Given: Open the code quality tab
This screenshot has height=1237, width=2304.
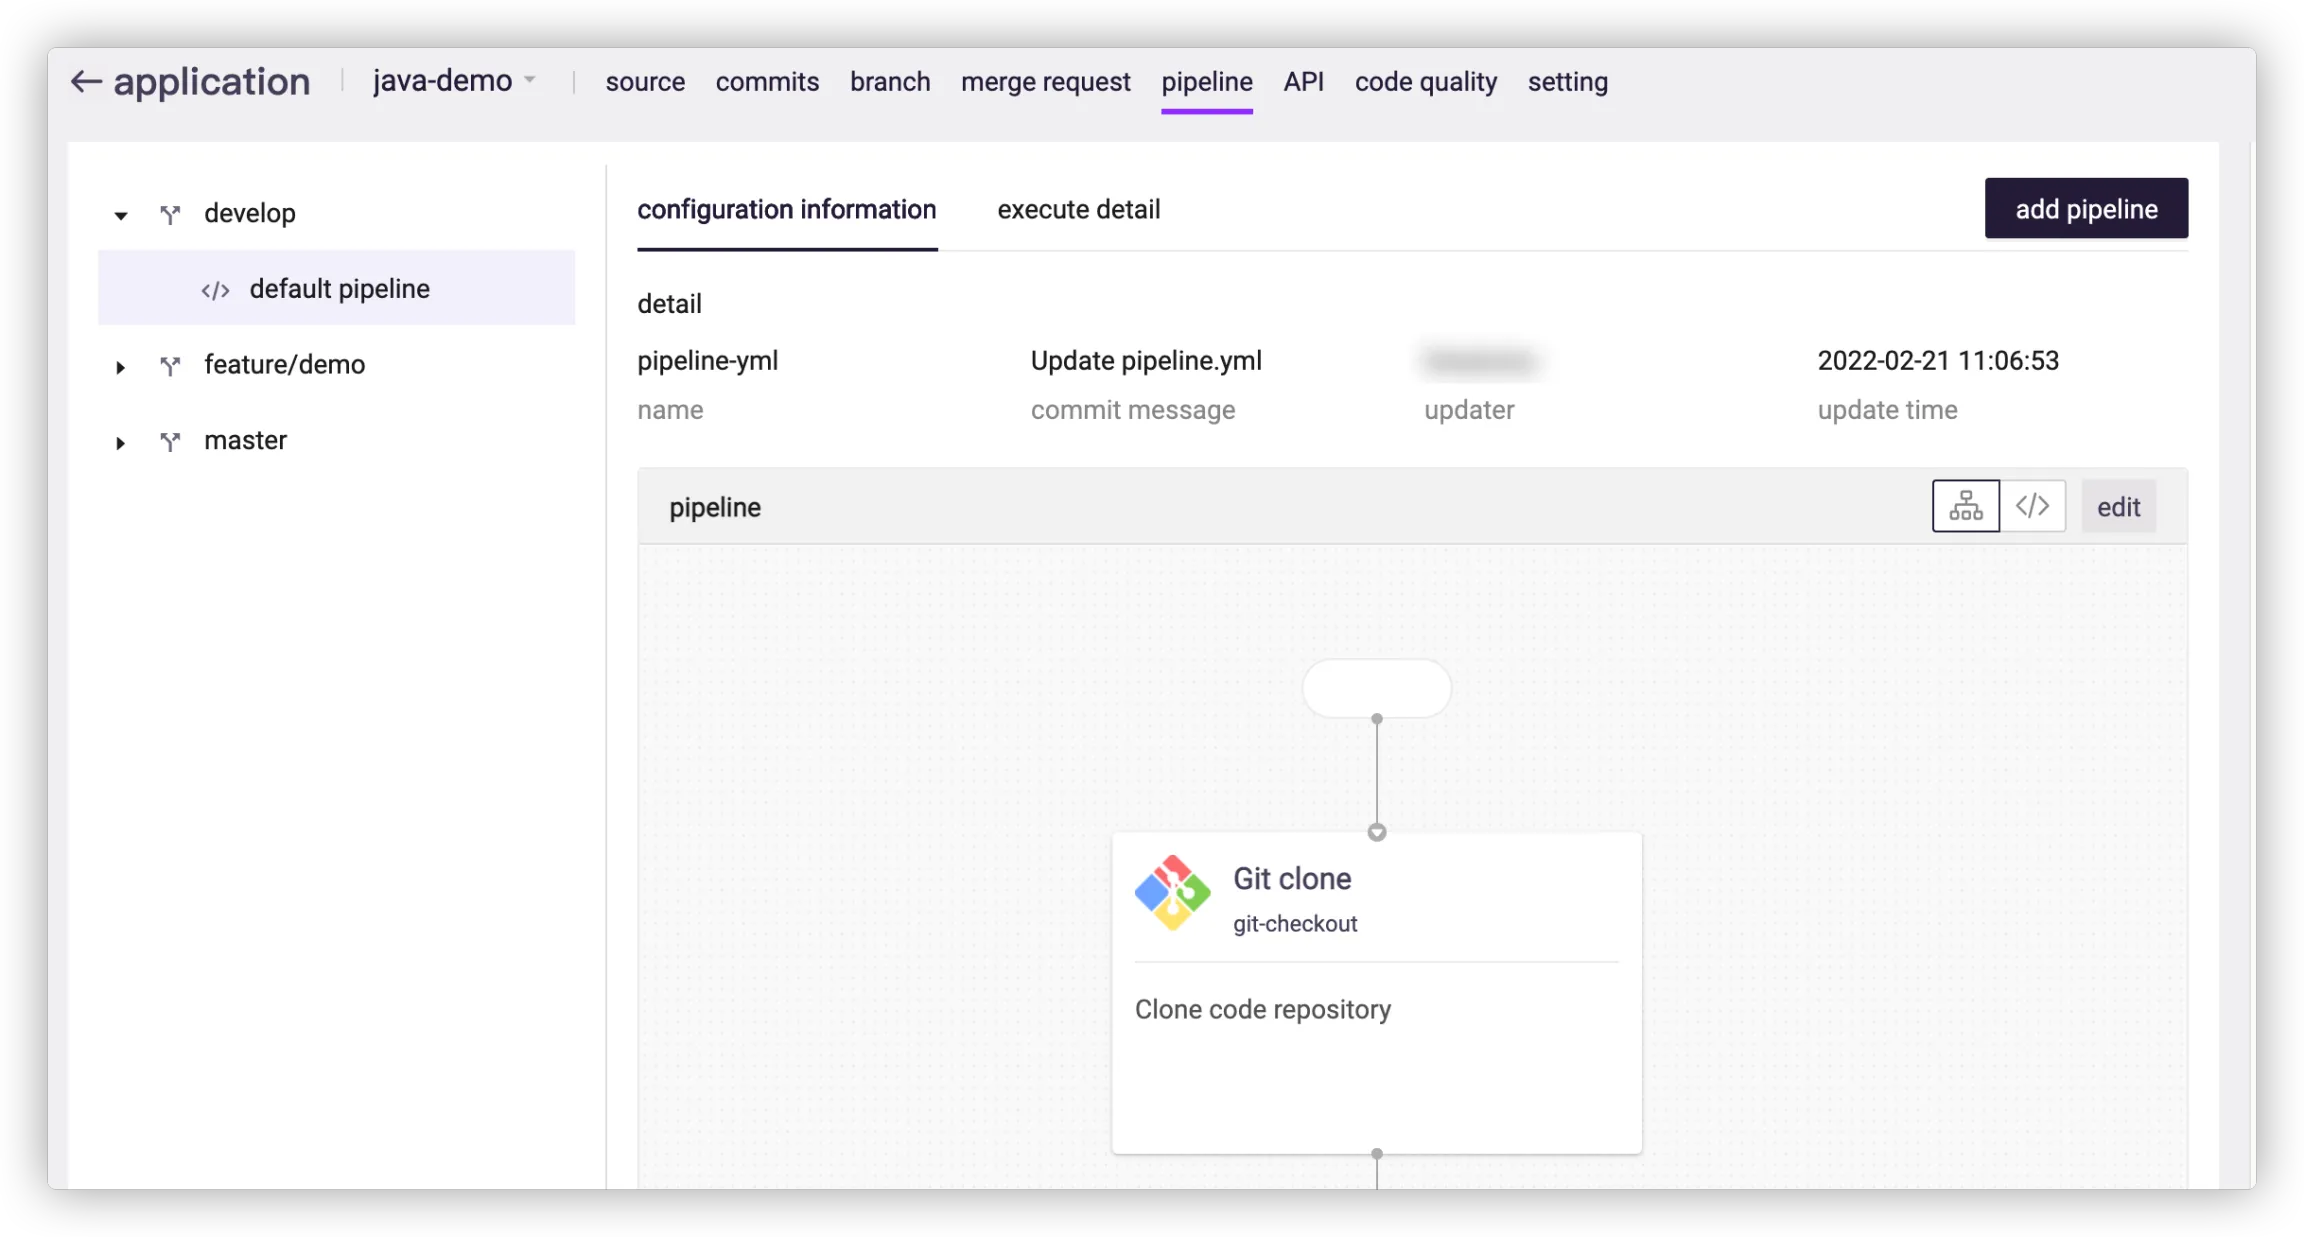Looking at the screenshot, I should pos(1425,82).
